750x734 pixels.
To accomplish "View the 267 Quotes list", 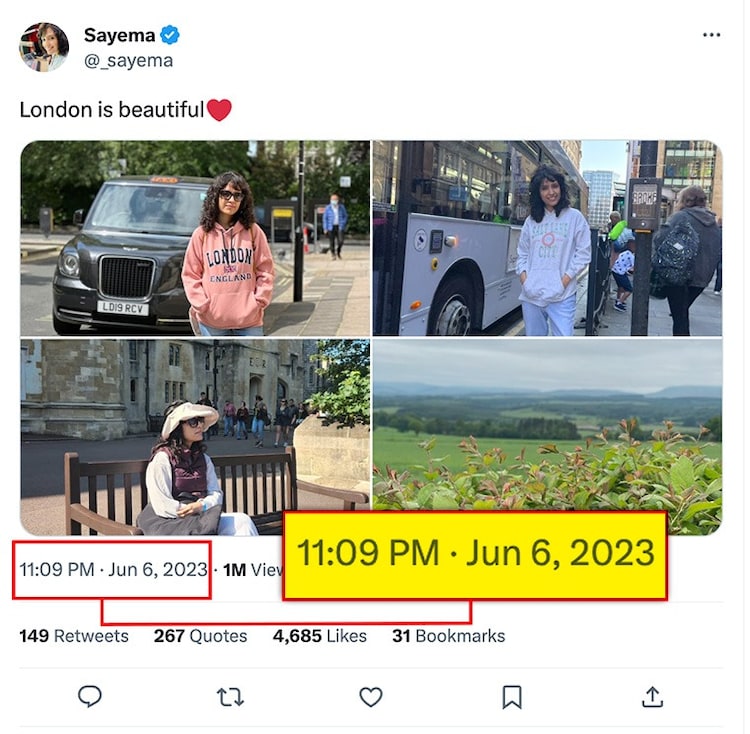I will [x=200, y=636].
